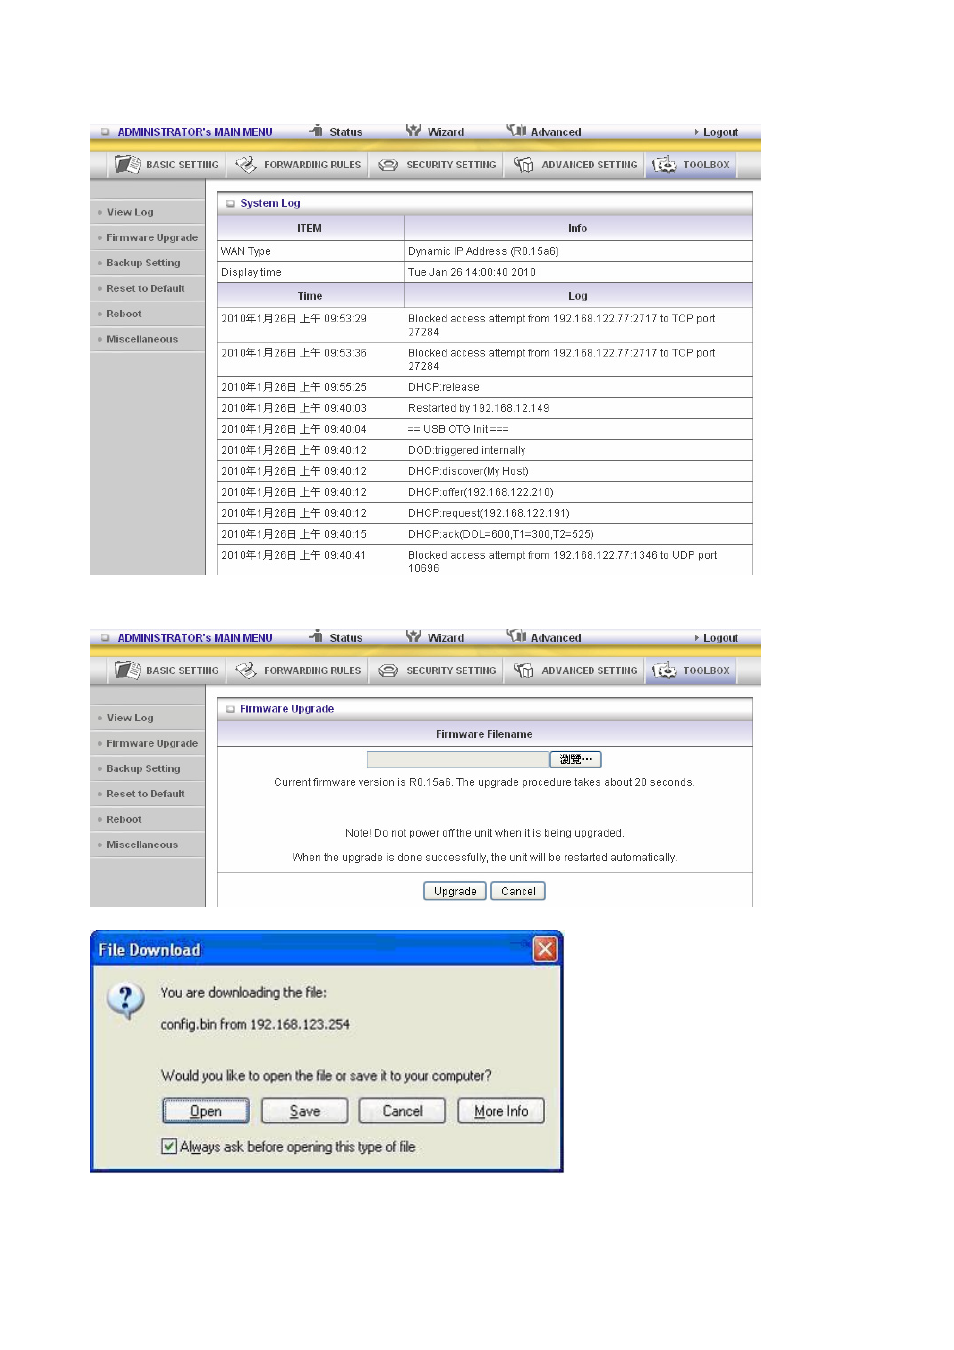Select Reboot in System Log panel sidebar
Viewport: 954px width, 1350px height.
coord(124,314)
